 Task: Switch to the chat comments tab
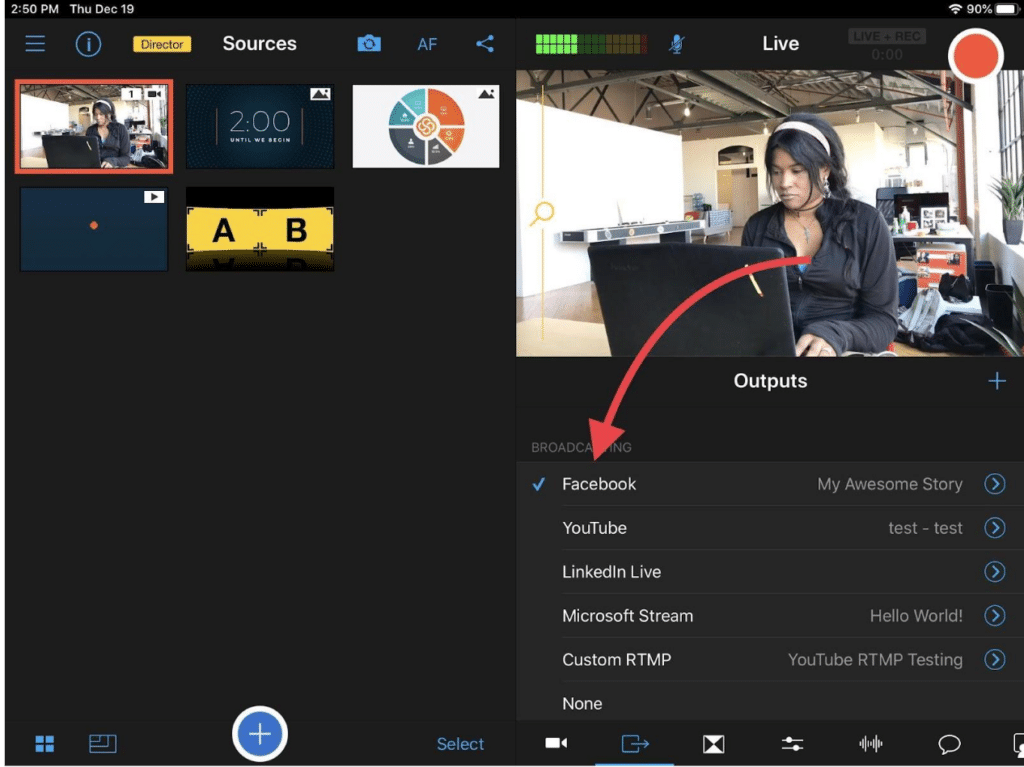(949, 743)
